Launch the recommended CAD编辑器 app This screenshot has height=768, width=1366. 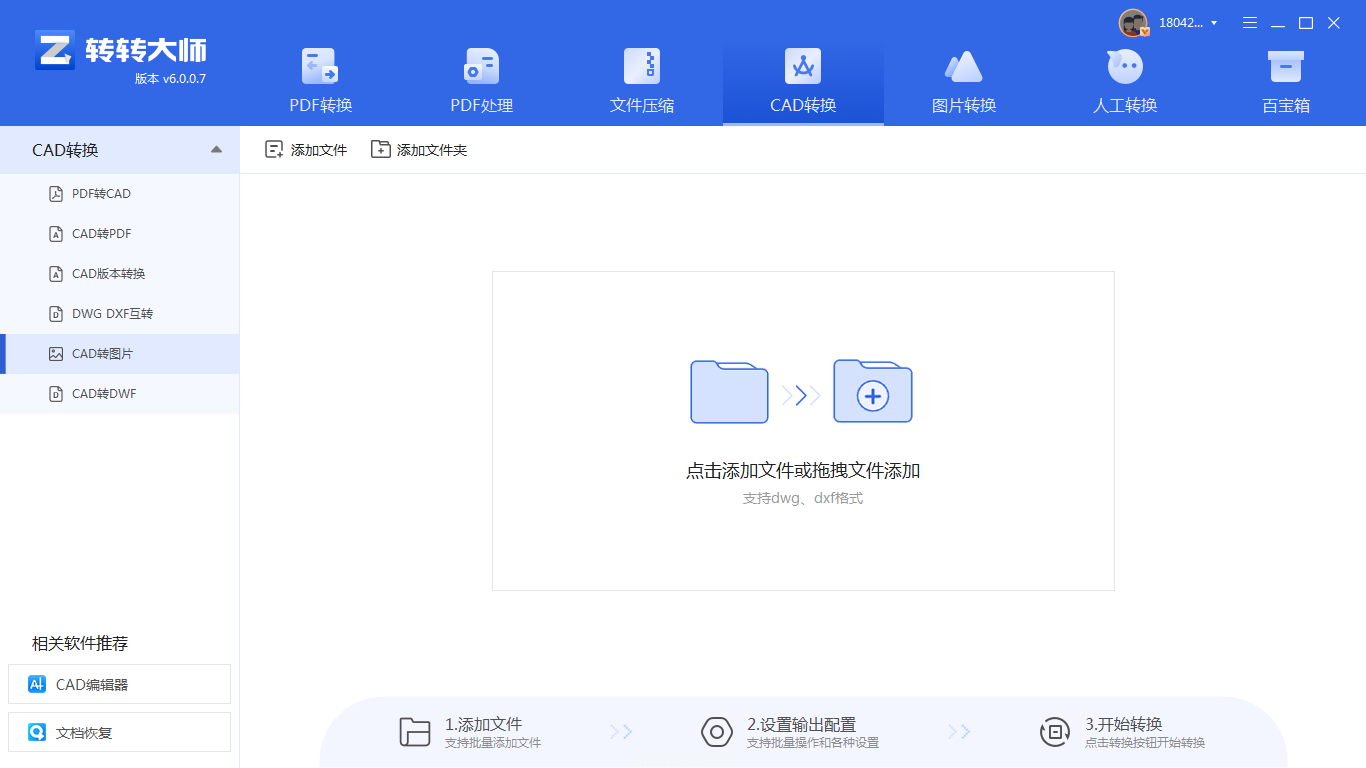(x=119, y=684)
